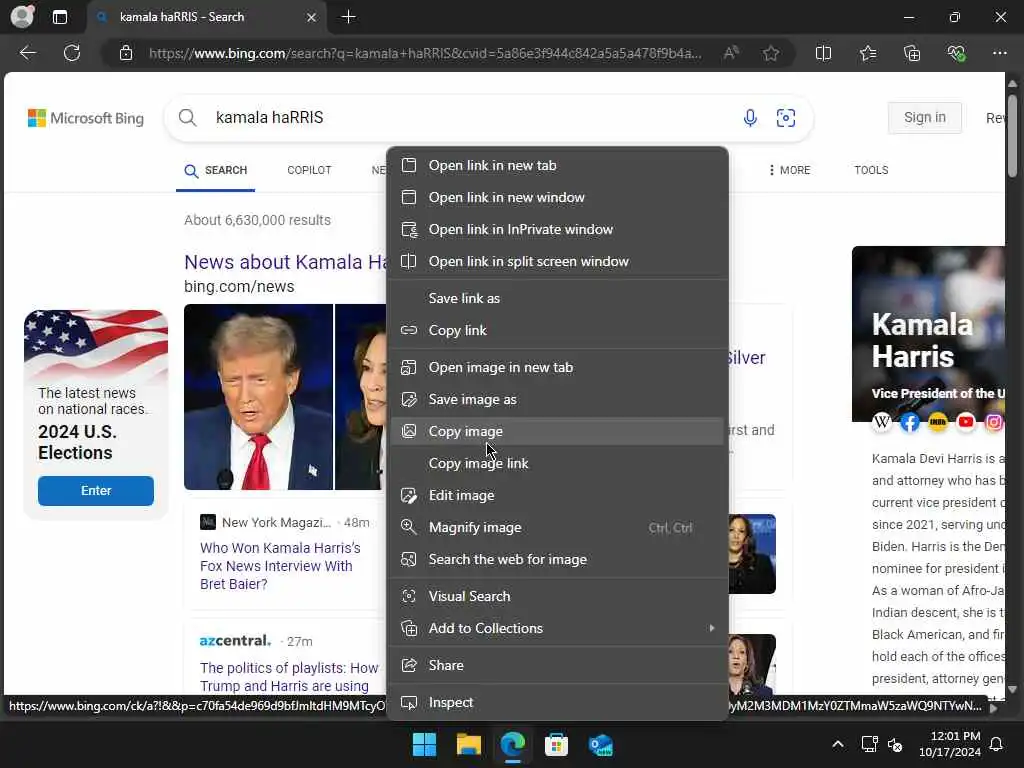1024x768 pixels.
Task: Open File Explorer from the taskbar
Action: 468,744
